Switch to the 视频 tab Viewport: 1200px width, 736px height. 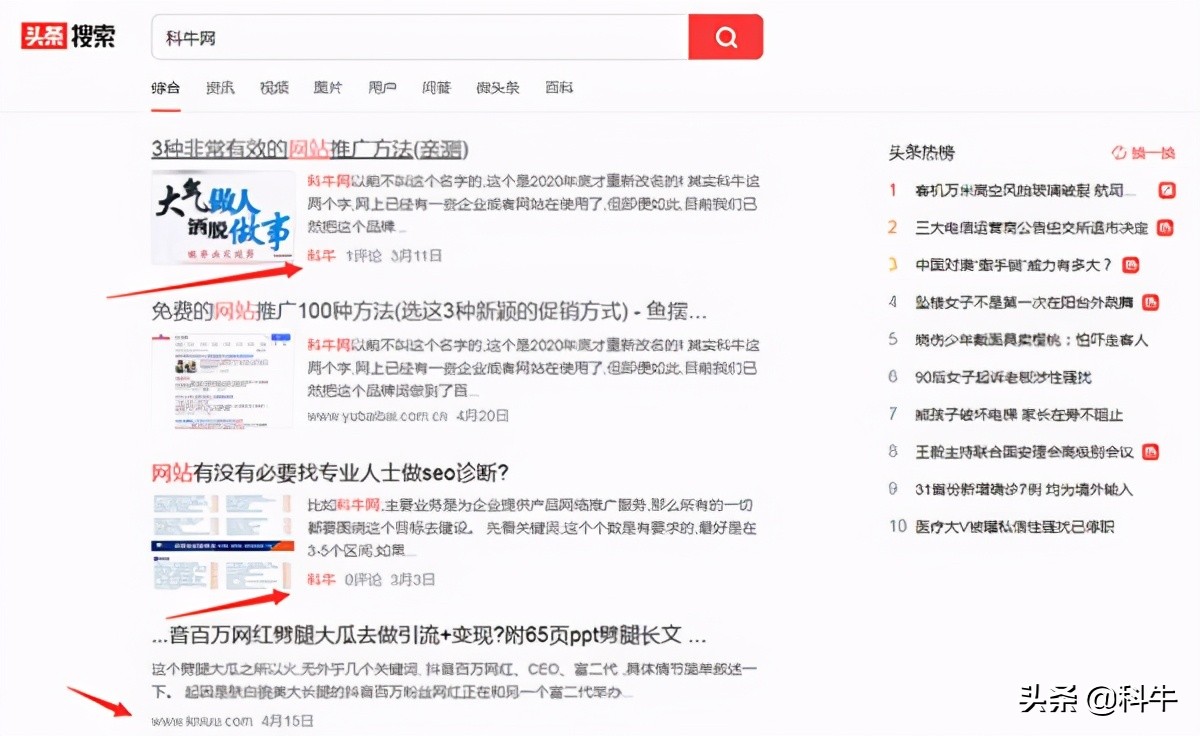pyautogui.click(x=274, y=88)
